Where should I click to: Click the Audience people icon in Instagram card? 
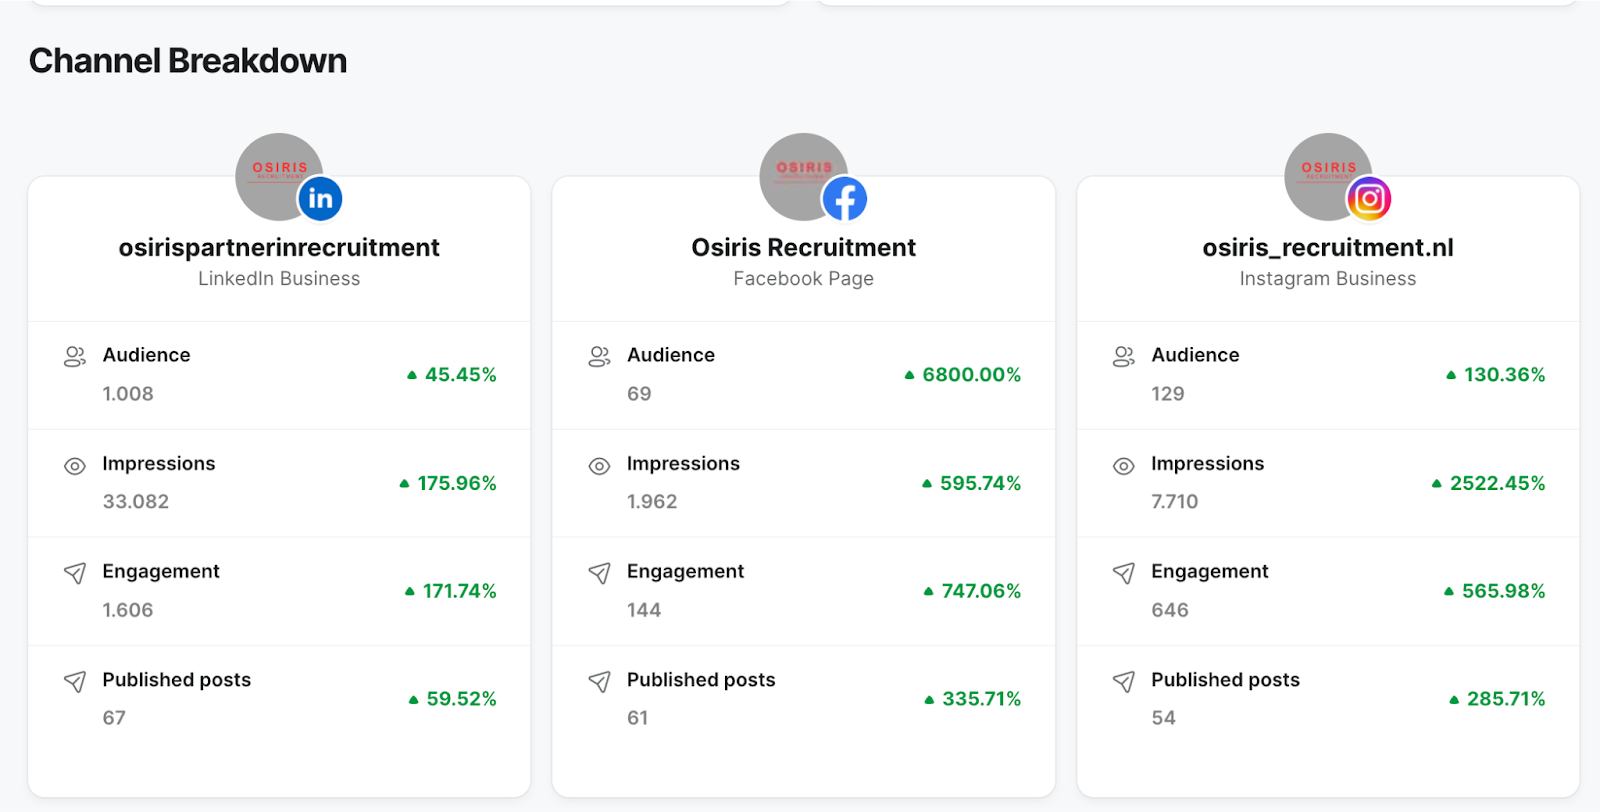coord(1124,357)
